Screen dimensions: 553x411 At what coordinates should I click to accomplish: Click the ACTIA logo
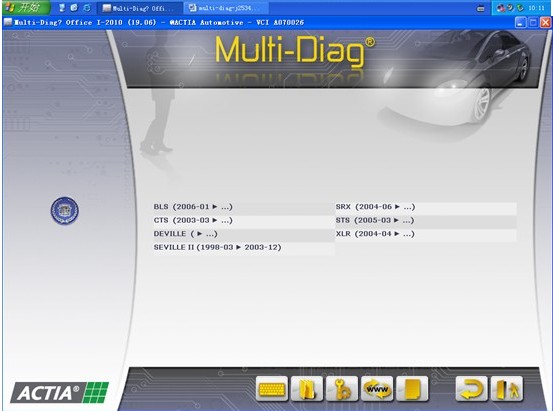coord(60,392)
